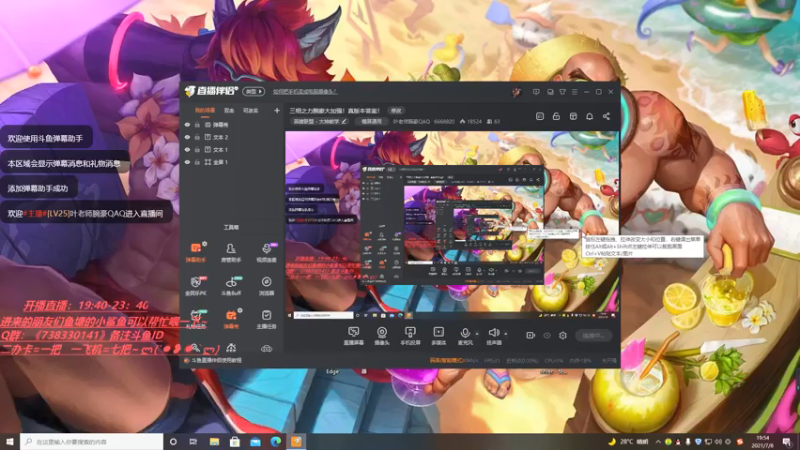Image resolution: width=800 pixels, height=450 pixels.
Task: Open the Windows Start menu
Action: pyautogui.click(x=10, y=442)
